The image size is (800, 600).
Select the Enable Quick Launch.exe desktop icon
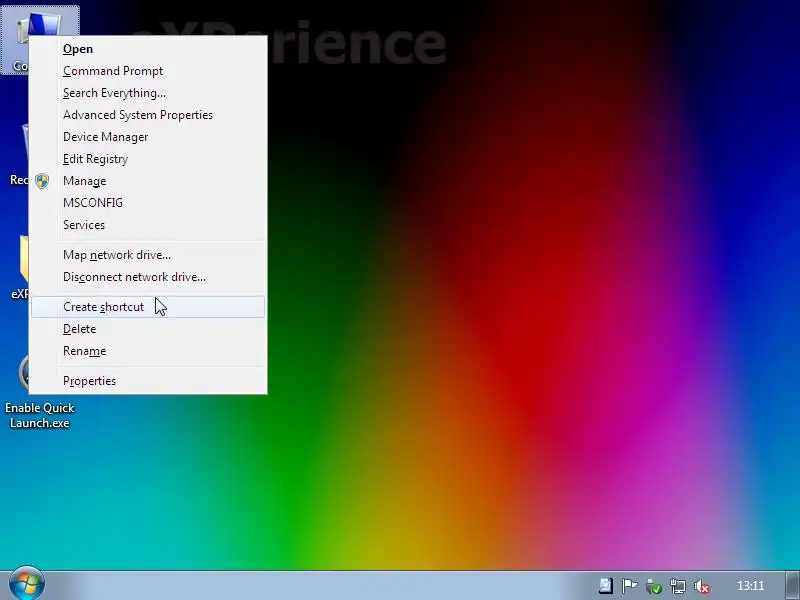pyautogui.click(x=40, y=390)
